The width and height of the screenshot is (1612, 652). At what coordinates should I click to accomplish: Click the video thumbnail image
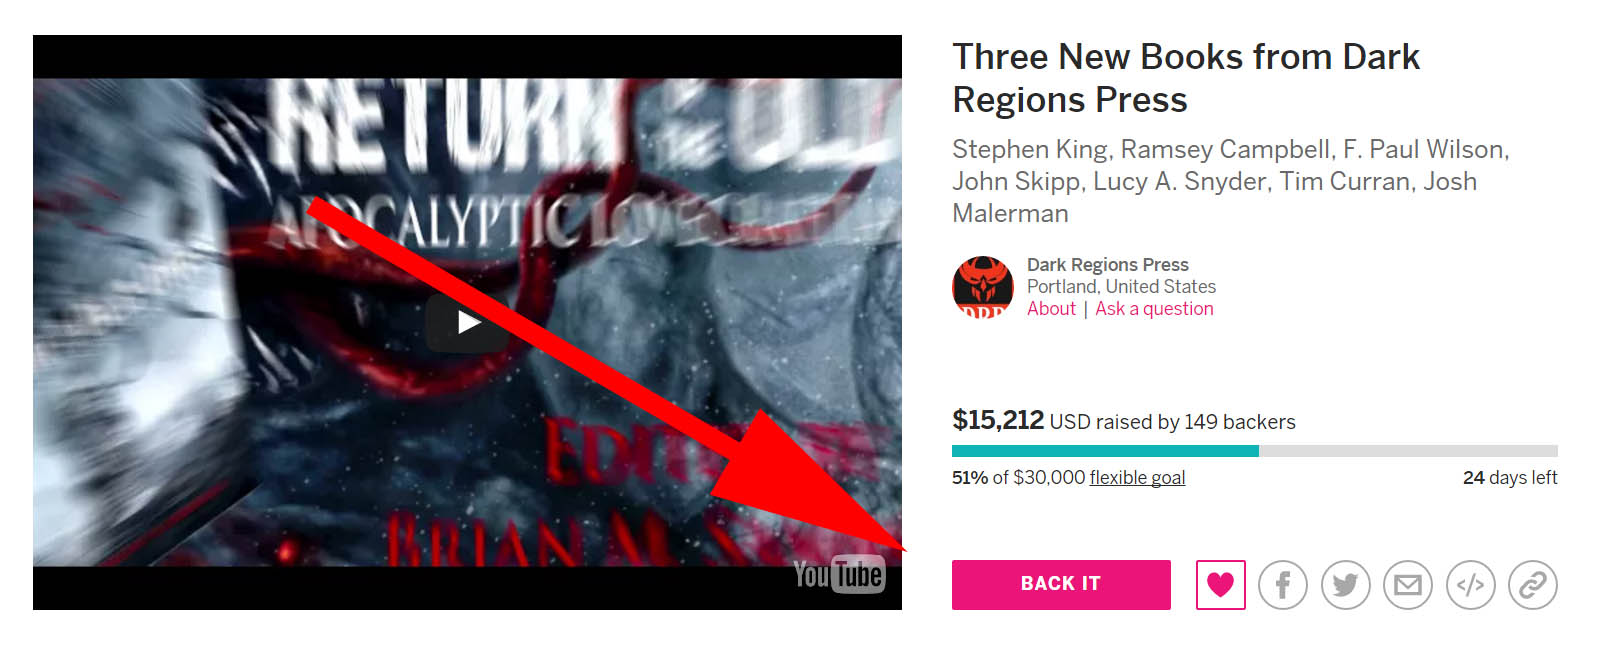pyautogui.click(x=467, y=322)
